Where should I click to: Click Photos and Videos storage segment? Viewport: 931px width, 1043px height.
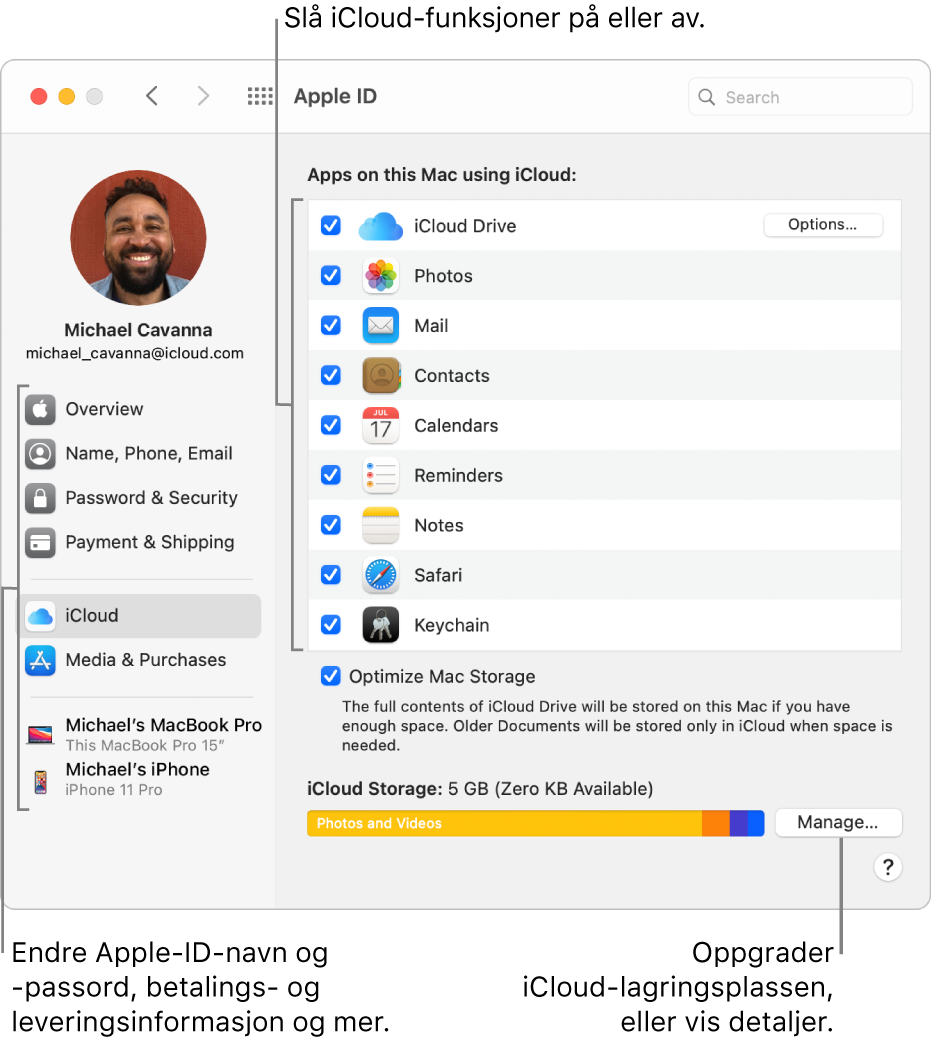(504, 823)
